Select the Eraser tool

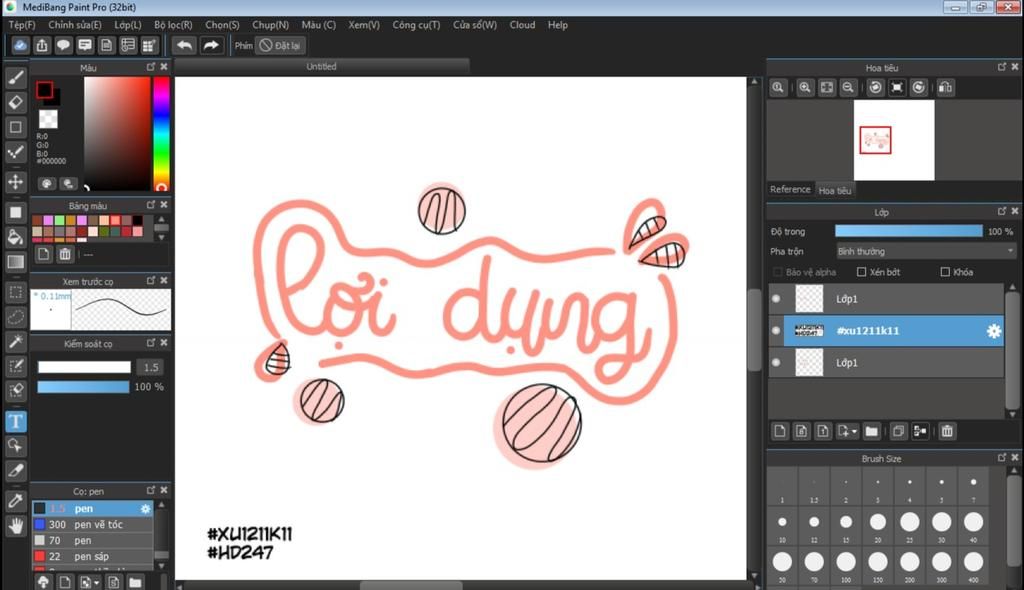coord(16,103)
